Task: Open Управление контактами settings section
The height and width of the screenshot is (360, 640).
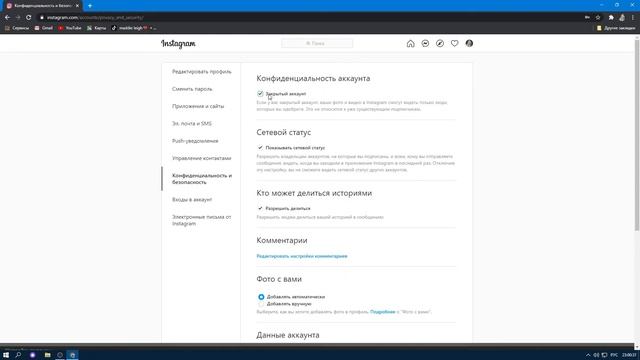Action: (x=202, y=158)
